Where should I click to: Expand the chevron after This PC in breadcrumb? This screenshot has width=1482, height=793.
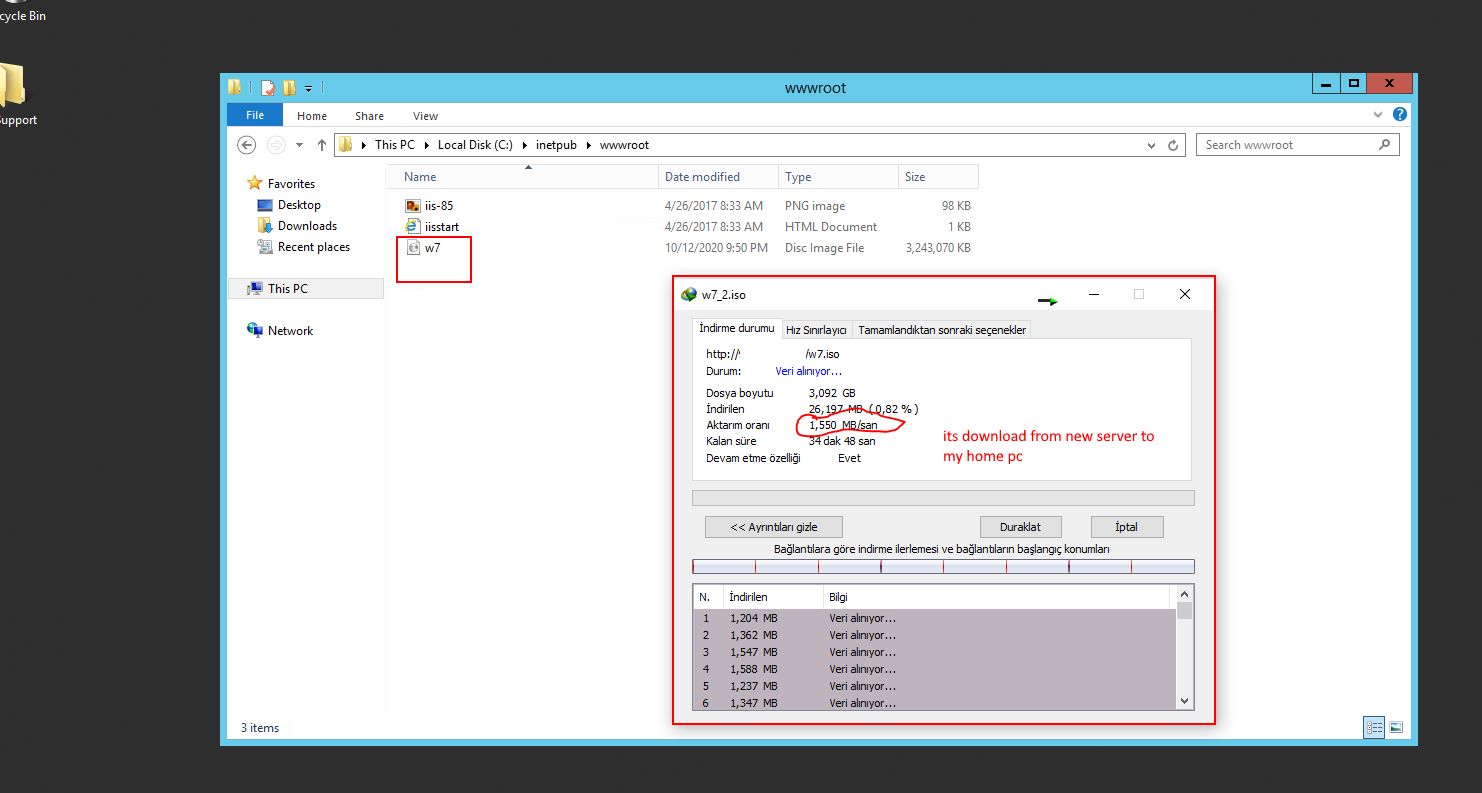pyautogui.click(x=426, y=145)
